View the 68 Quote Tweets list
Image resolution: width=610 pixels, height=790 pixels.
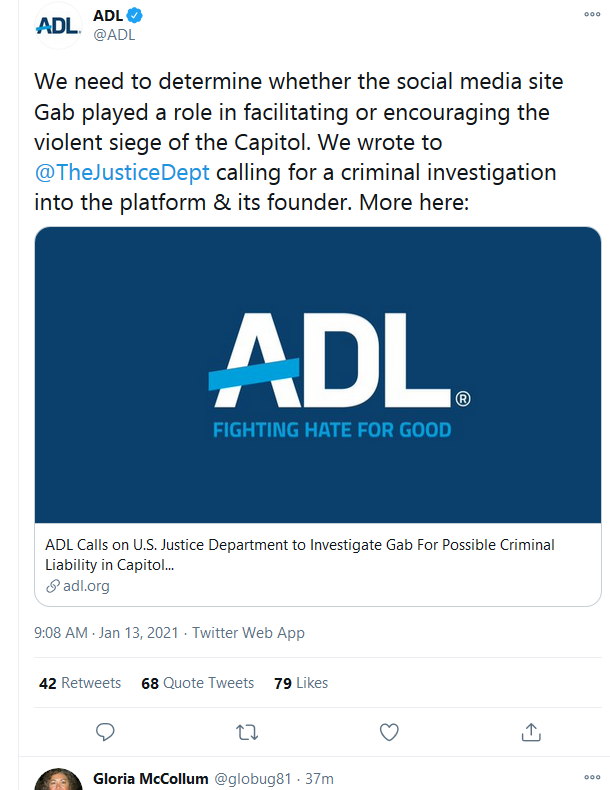pos(198,683)
